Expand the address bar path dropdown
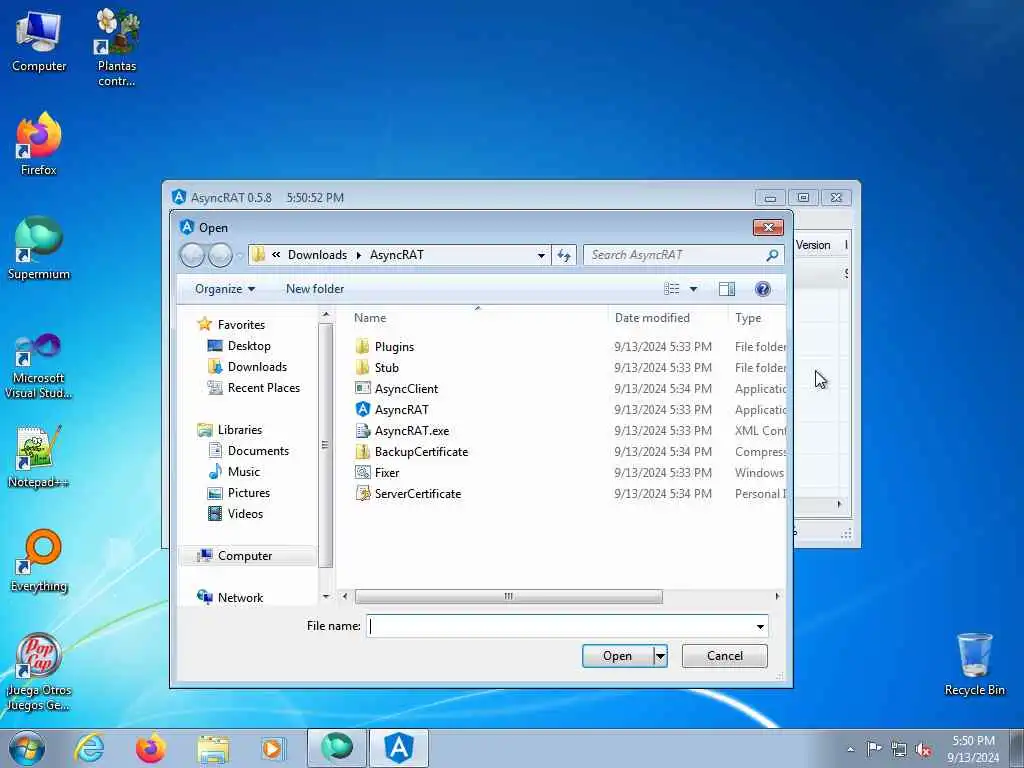The image size is (1024, 768). point(541,255)
